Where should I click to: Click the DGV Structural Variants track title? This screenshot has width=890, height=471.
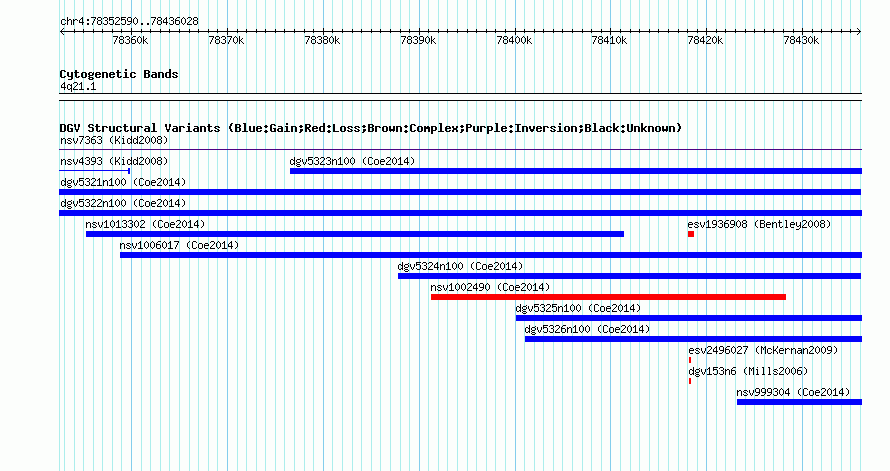coord(370,128)
